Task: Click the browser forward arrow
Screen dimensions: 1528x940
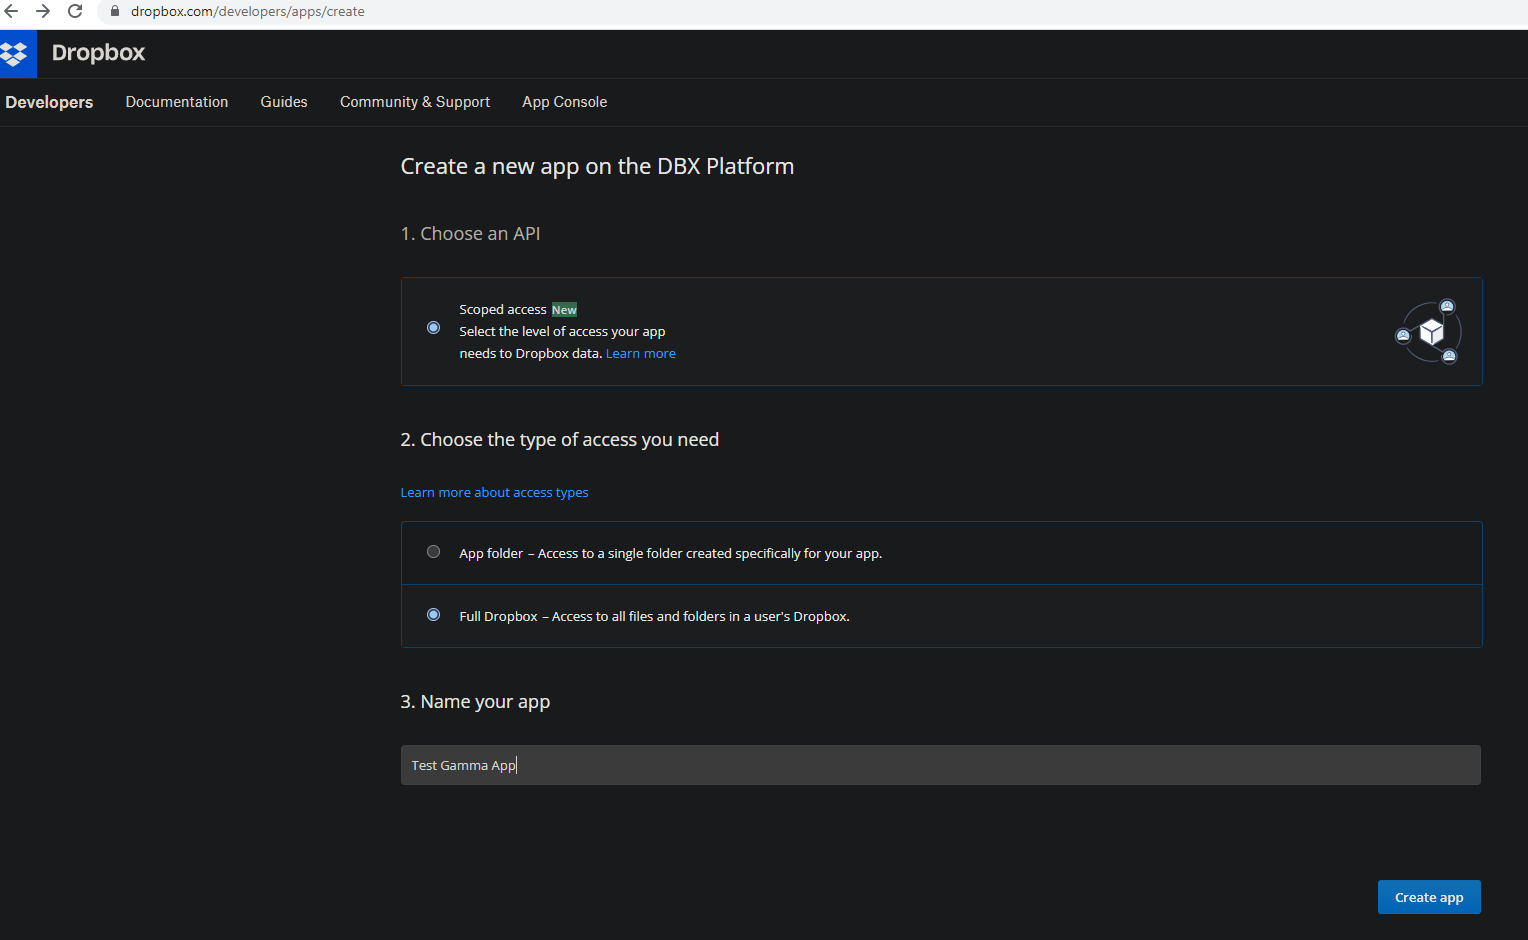Action: (43, 11)
